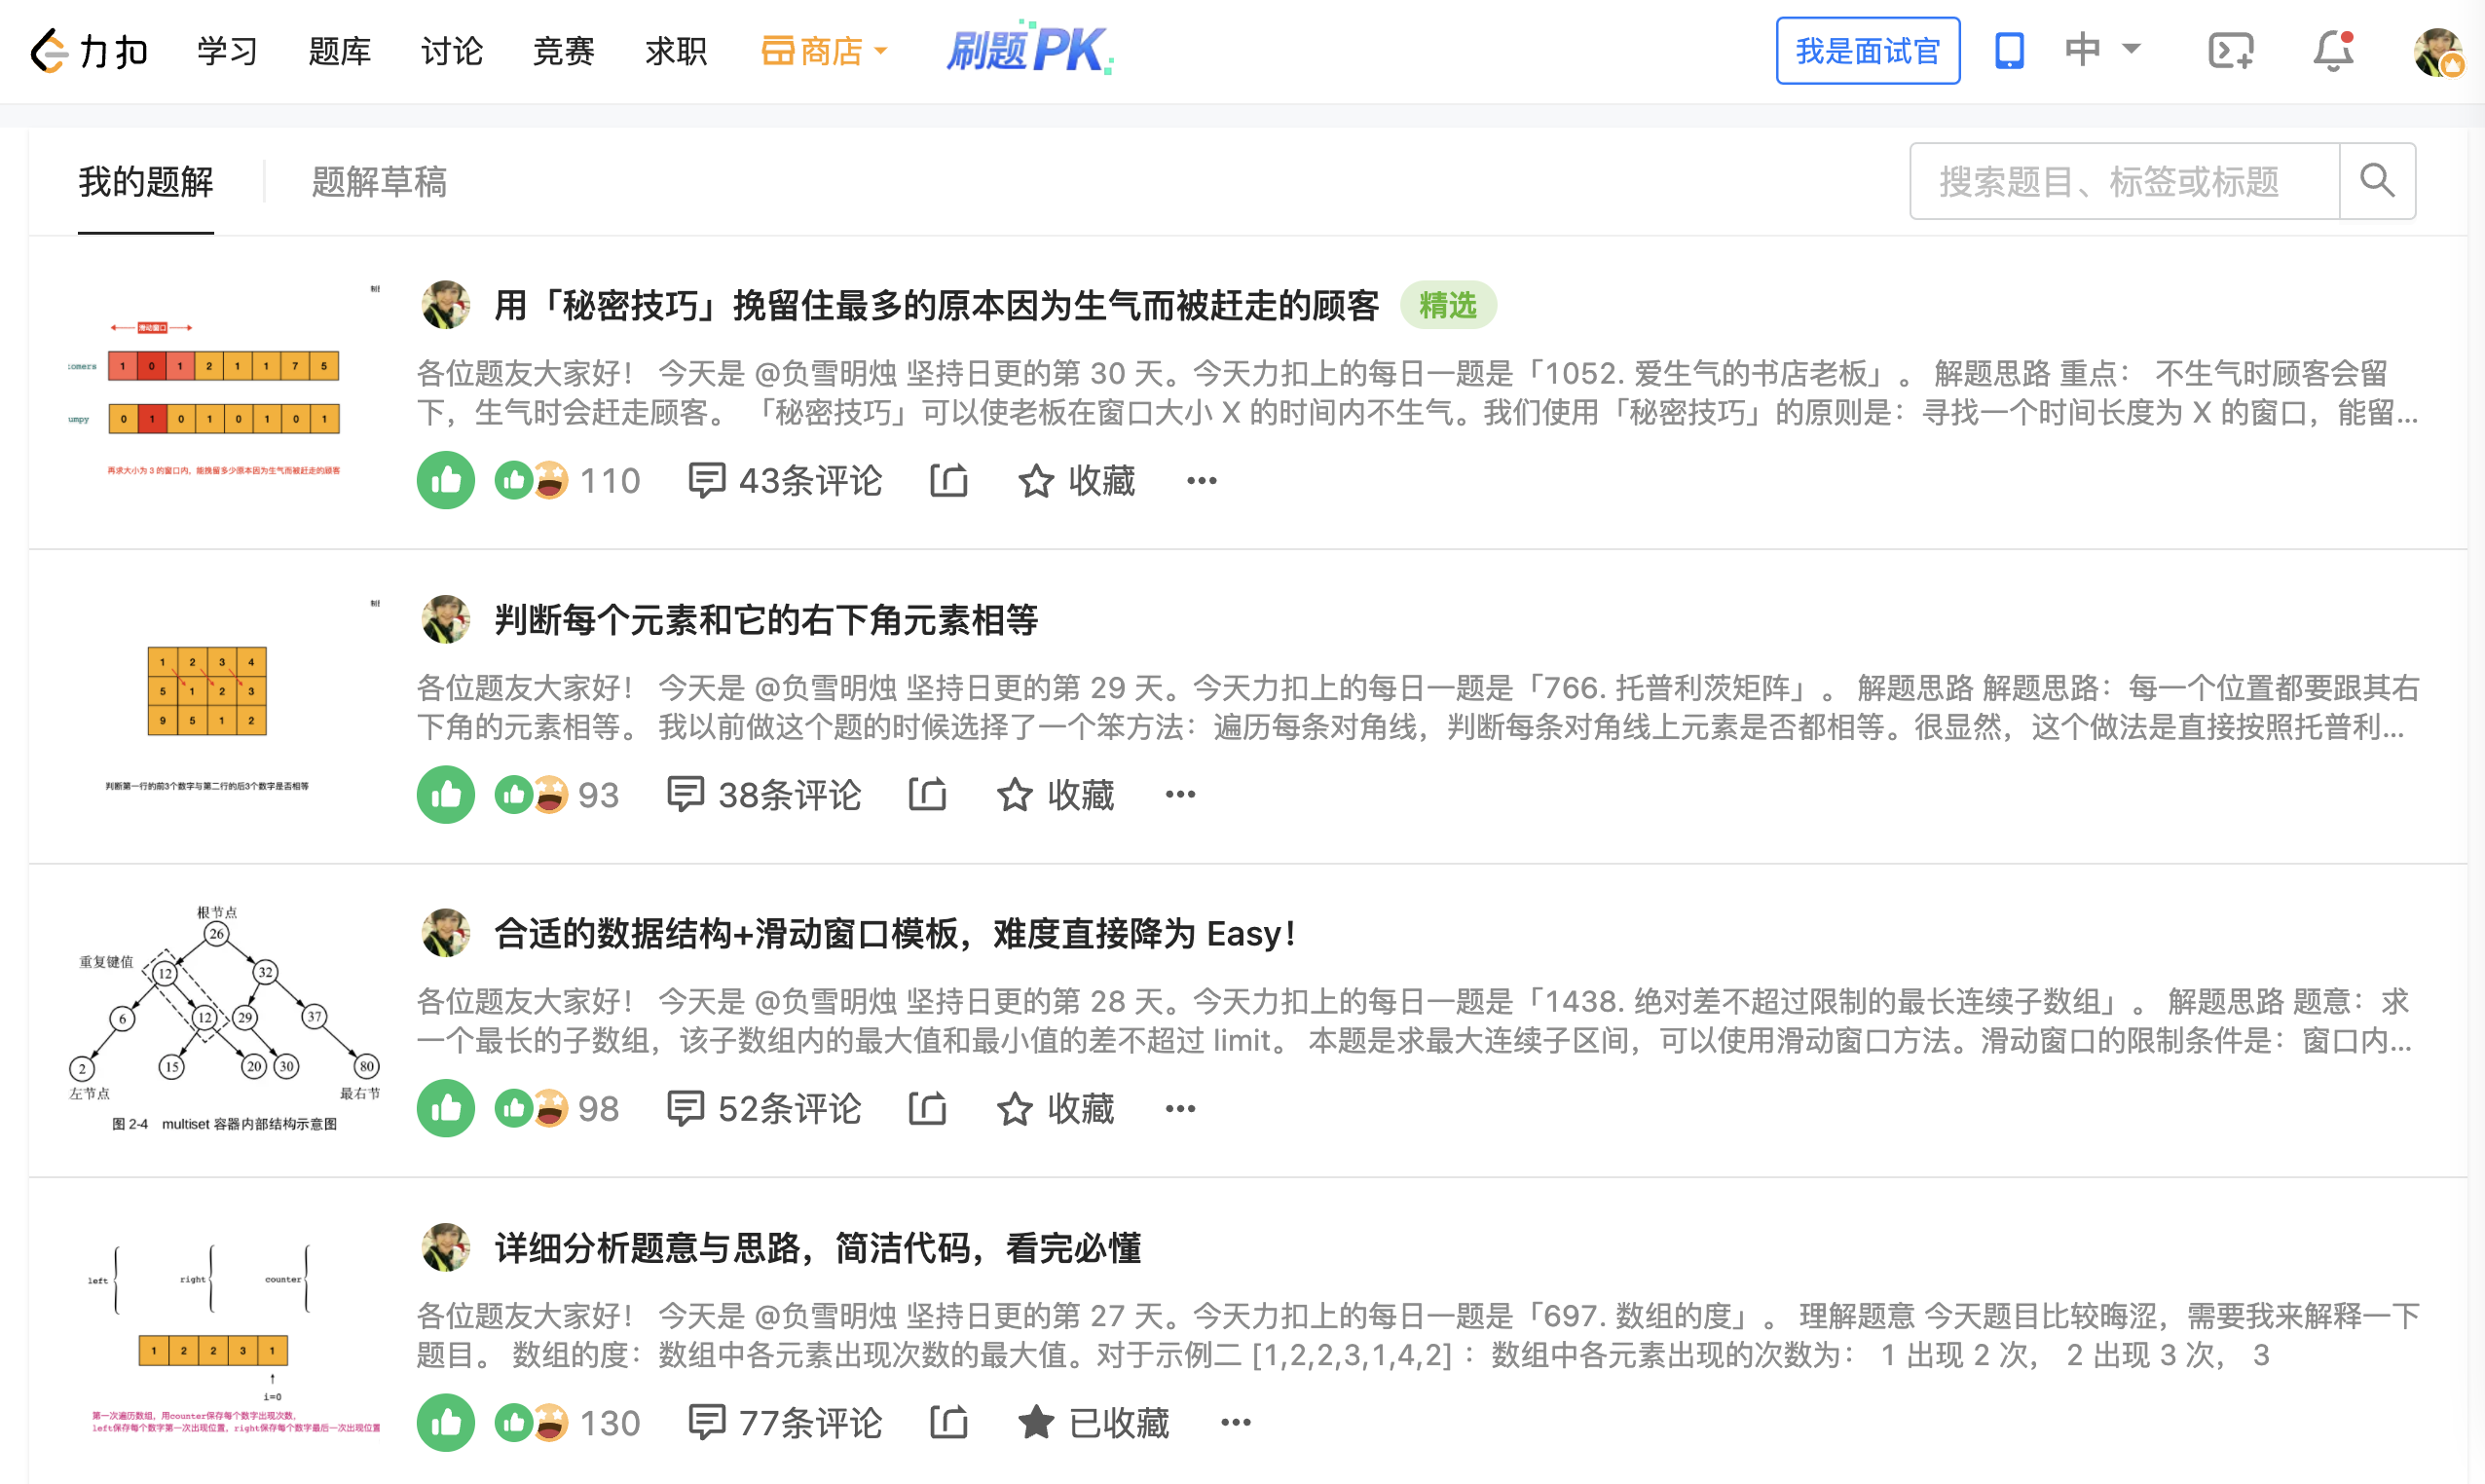The height and width of the screenshot is (1484, 2485).
Task: Open the 题库 menu item
Action: point(339,50)
